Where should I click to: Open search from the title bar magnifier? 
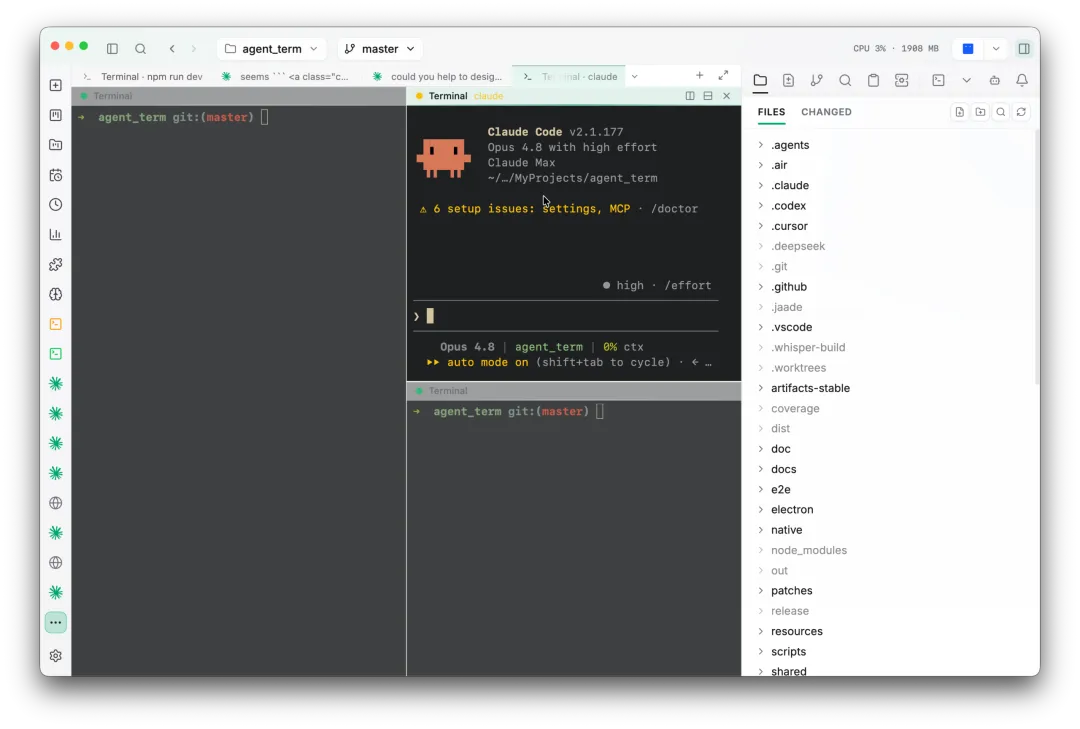point(141,49)
